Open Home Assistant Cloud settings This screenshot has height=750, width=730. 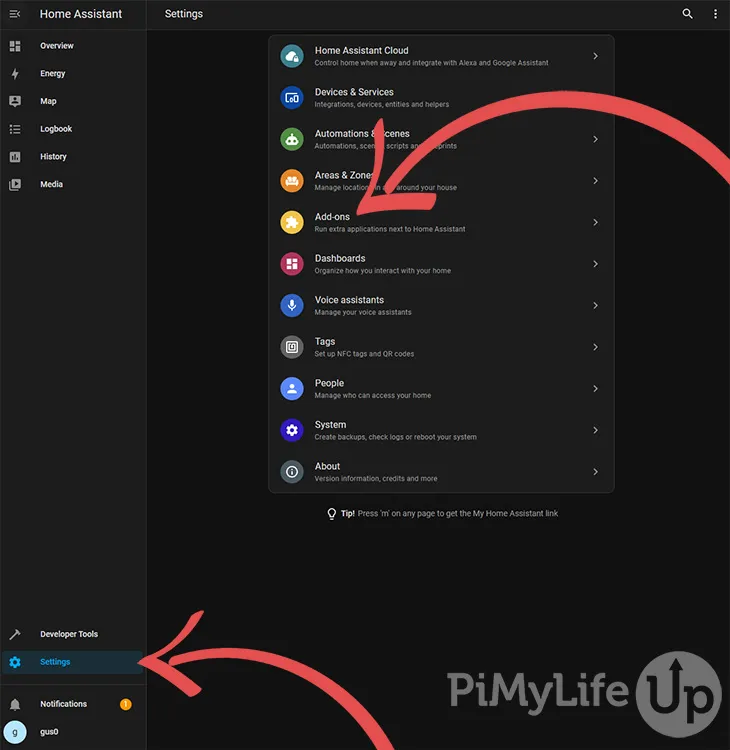(x=362, y=51)
